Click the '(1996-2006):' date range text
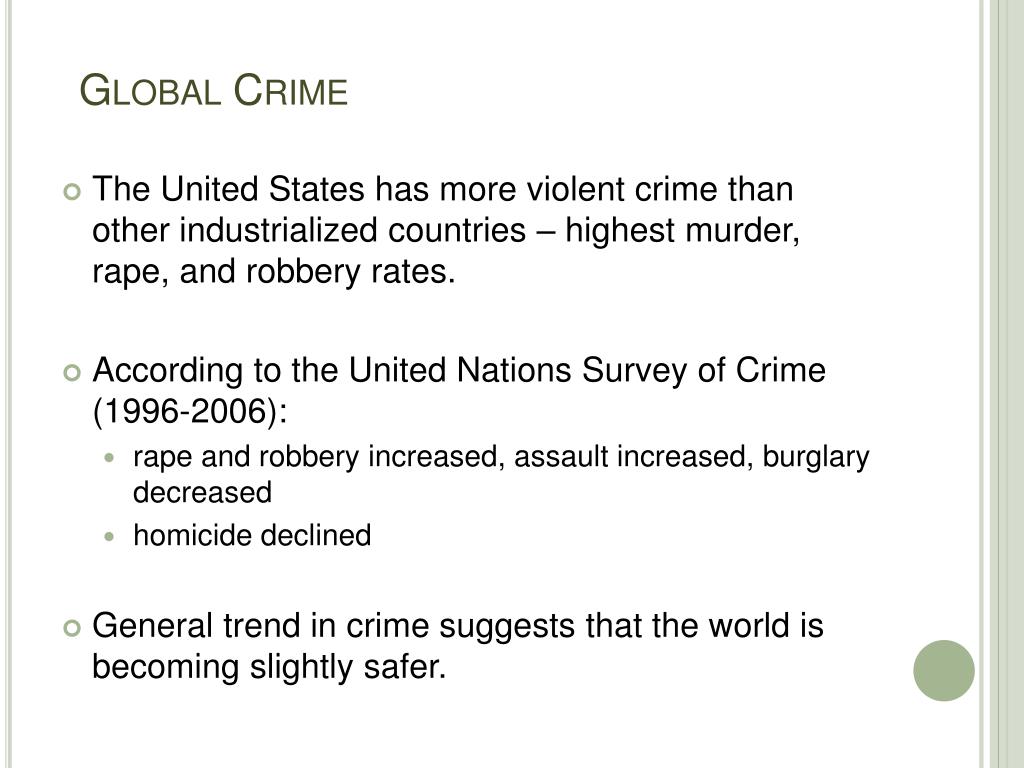This screenshot has height=768, width=1024. point(190,411)
